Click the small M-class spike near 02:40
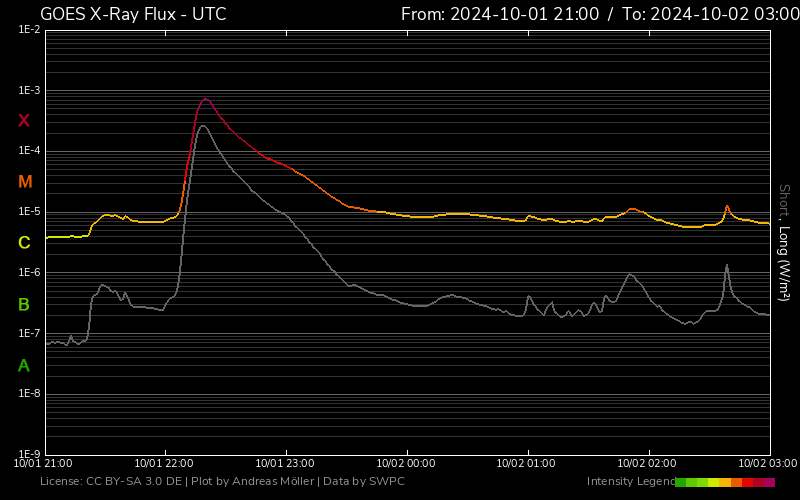800x500 pixels. click(x=727, y=206)
